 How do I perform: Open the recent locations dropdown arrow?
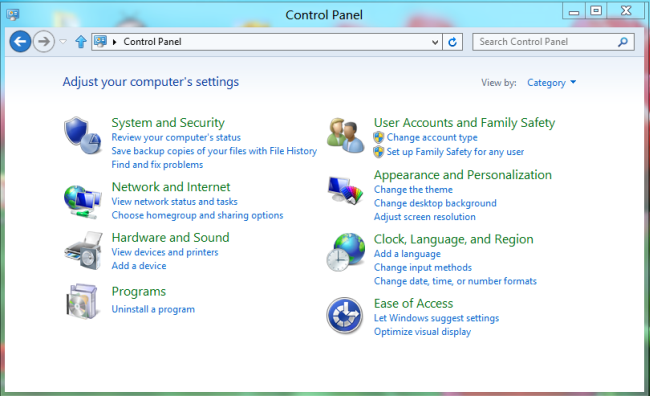[63, 41]
